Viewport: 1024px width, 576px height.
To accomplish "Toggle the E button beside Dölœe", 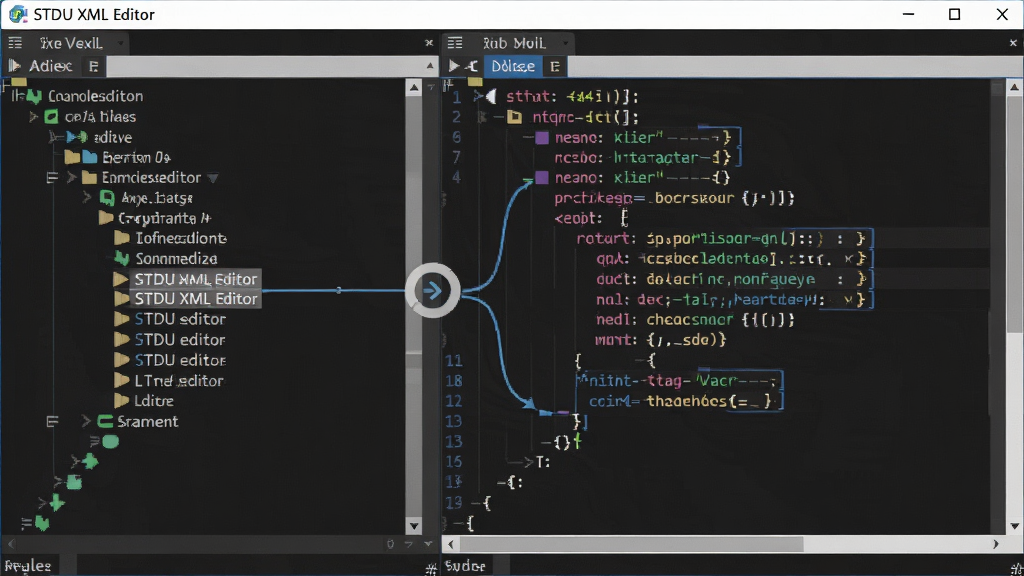I will pos(554,66).
